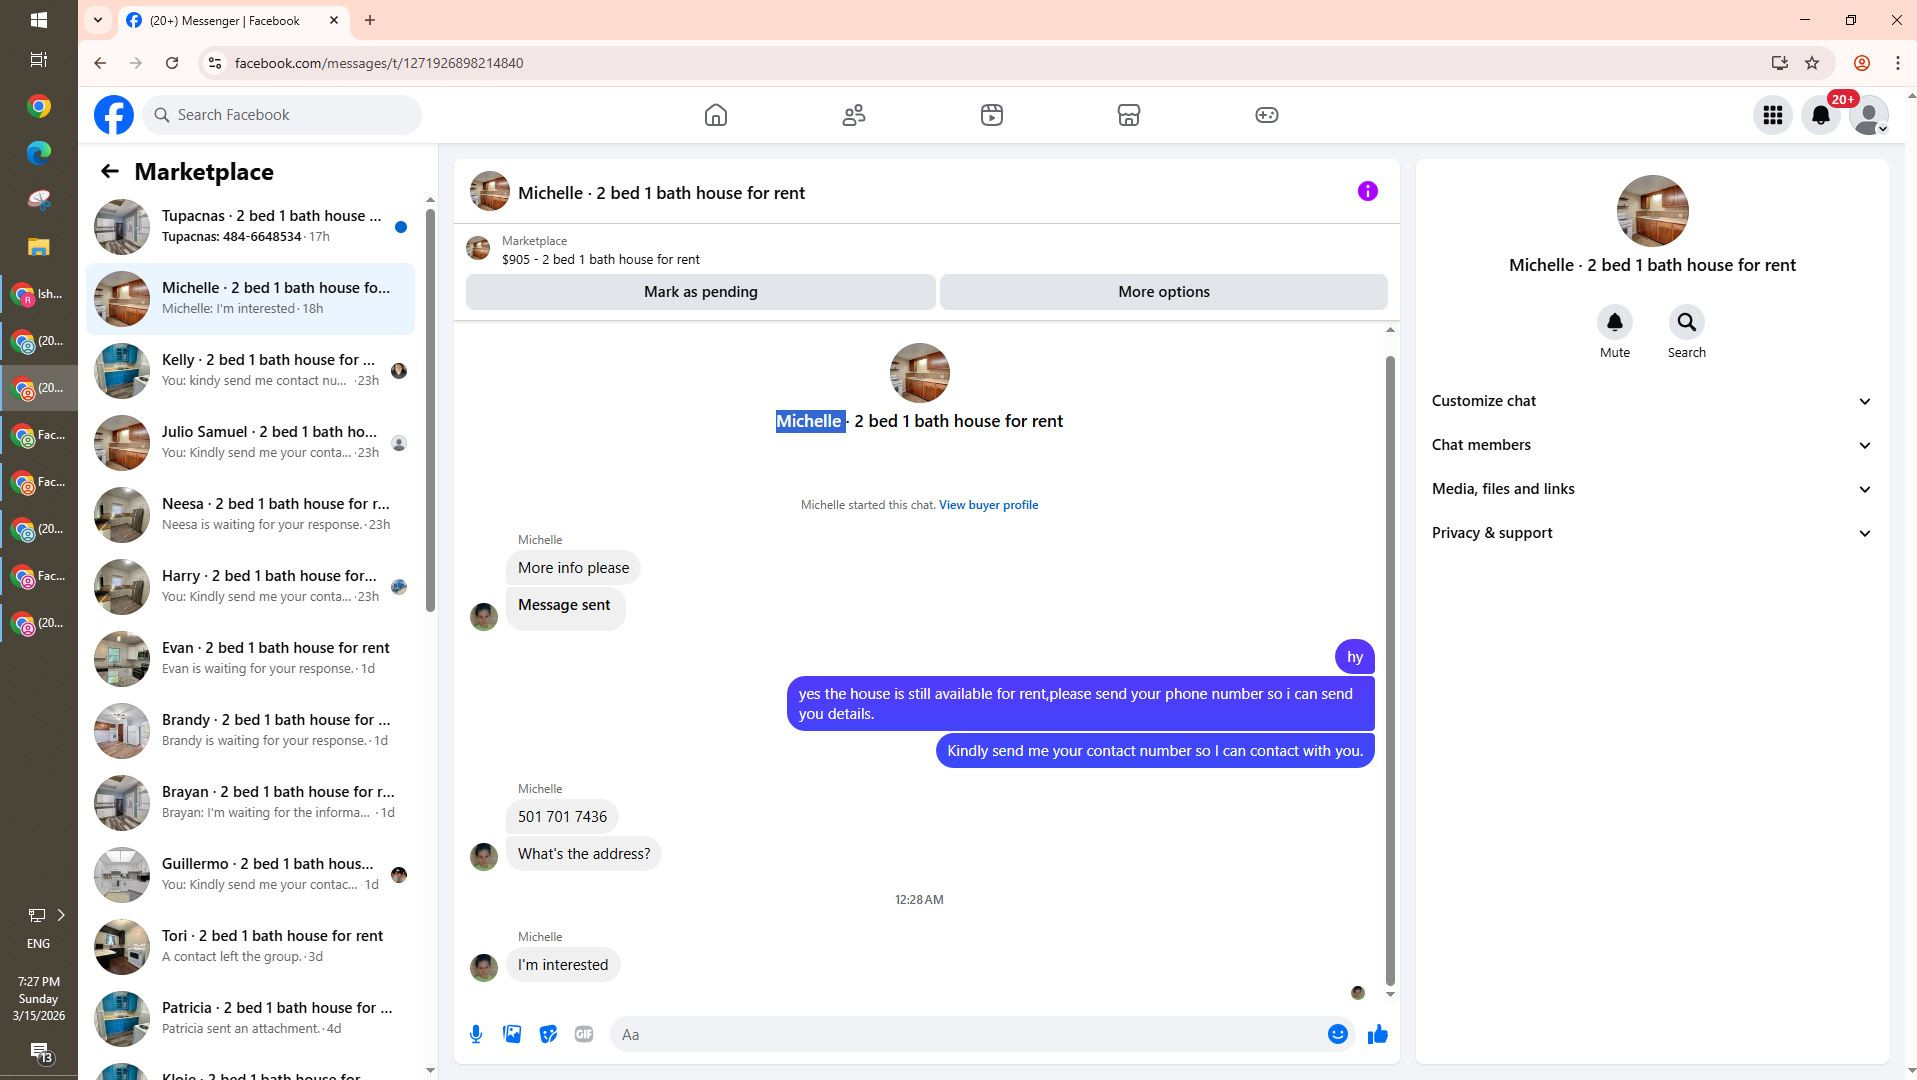Attach a photo or file
This screenshot has width=1917, height=1080.
(512, 1034)
